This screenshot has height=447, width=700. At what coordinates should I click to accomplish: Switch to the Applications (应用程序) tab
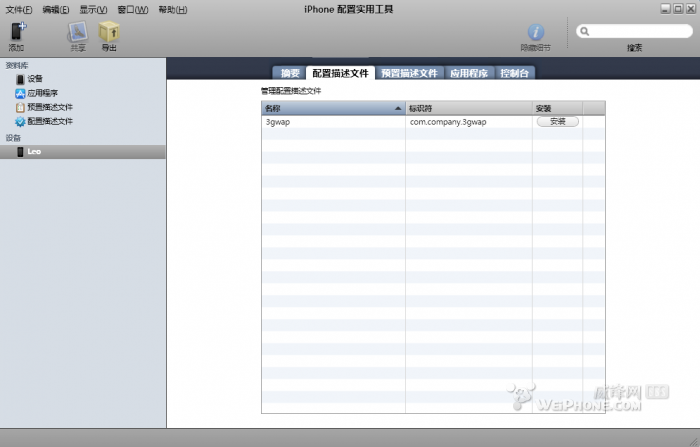(469, 73)
